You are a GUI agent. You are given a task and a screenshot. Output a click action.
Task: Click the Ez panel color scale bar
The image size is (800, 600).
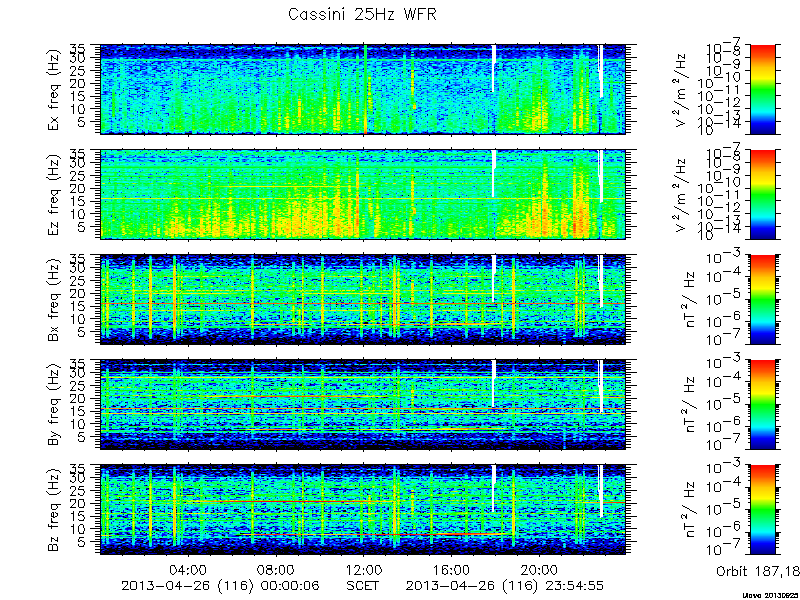coord(762,194)
